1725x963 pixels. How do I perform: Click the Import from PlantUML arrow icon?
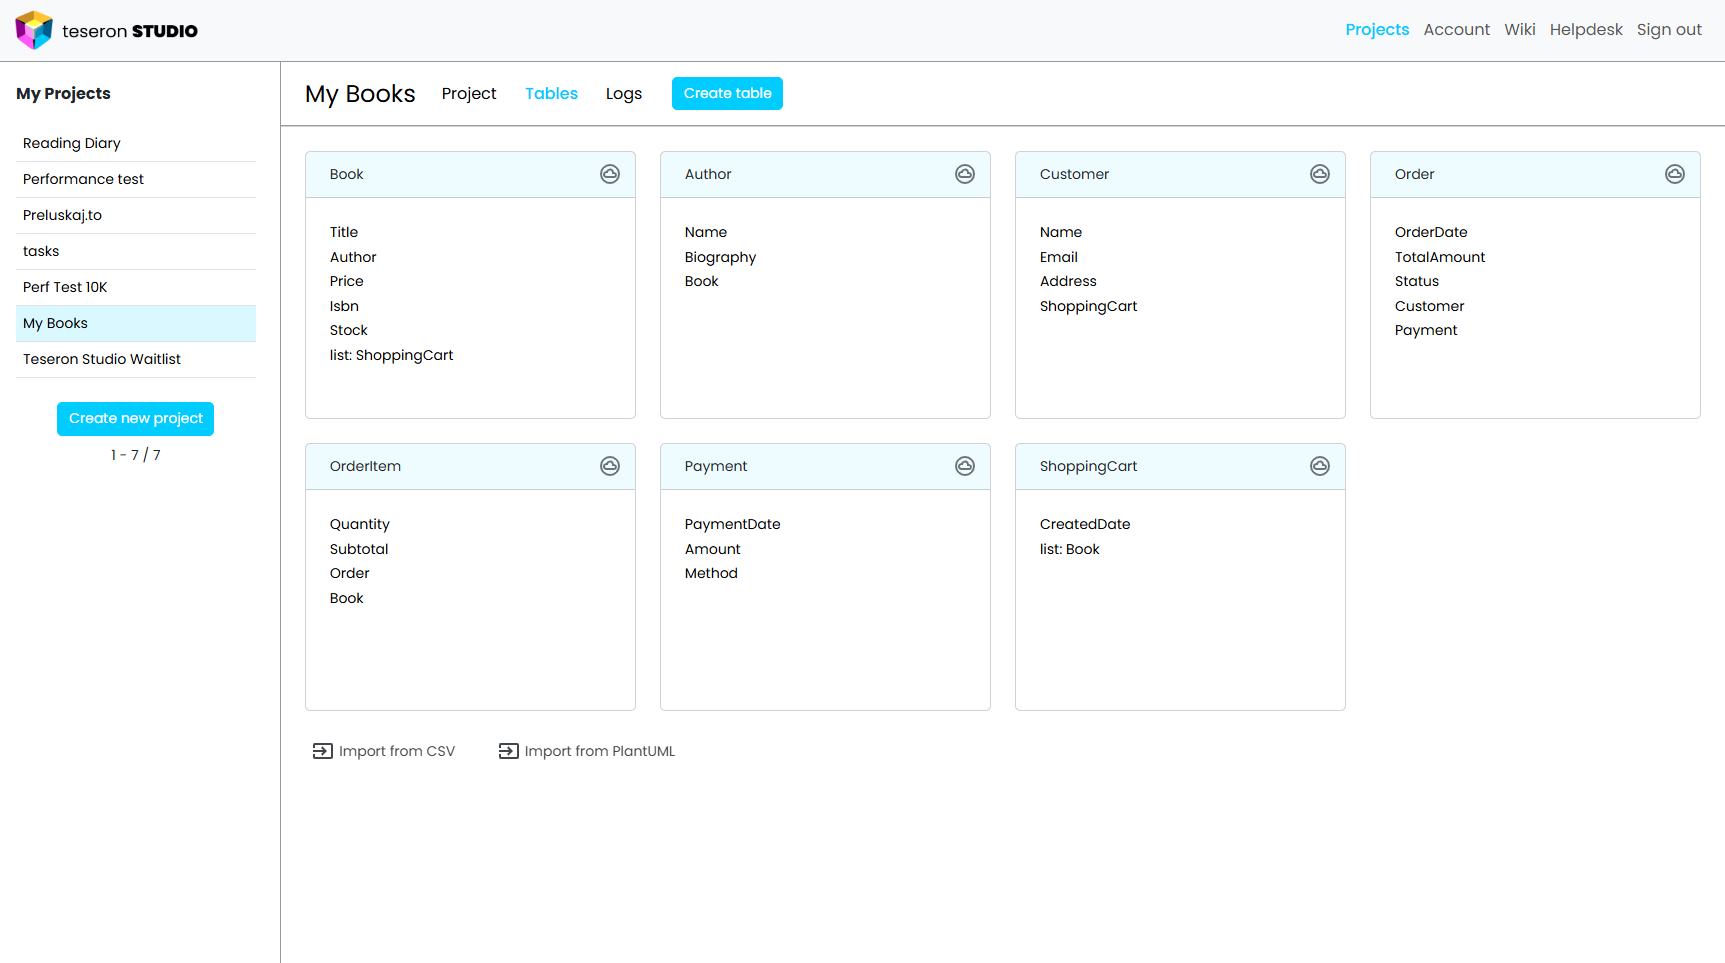(508, 751)
